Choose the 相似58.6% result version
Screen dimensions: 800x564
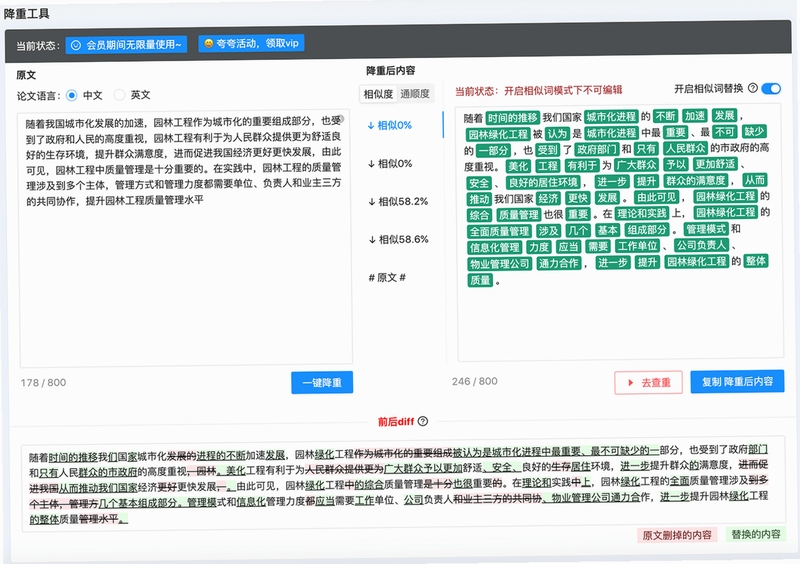point(398,239)
